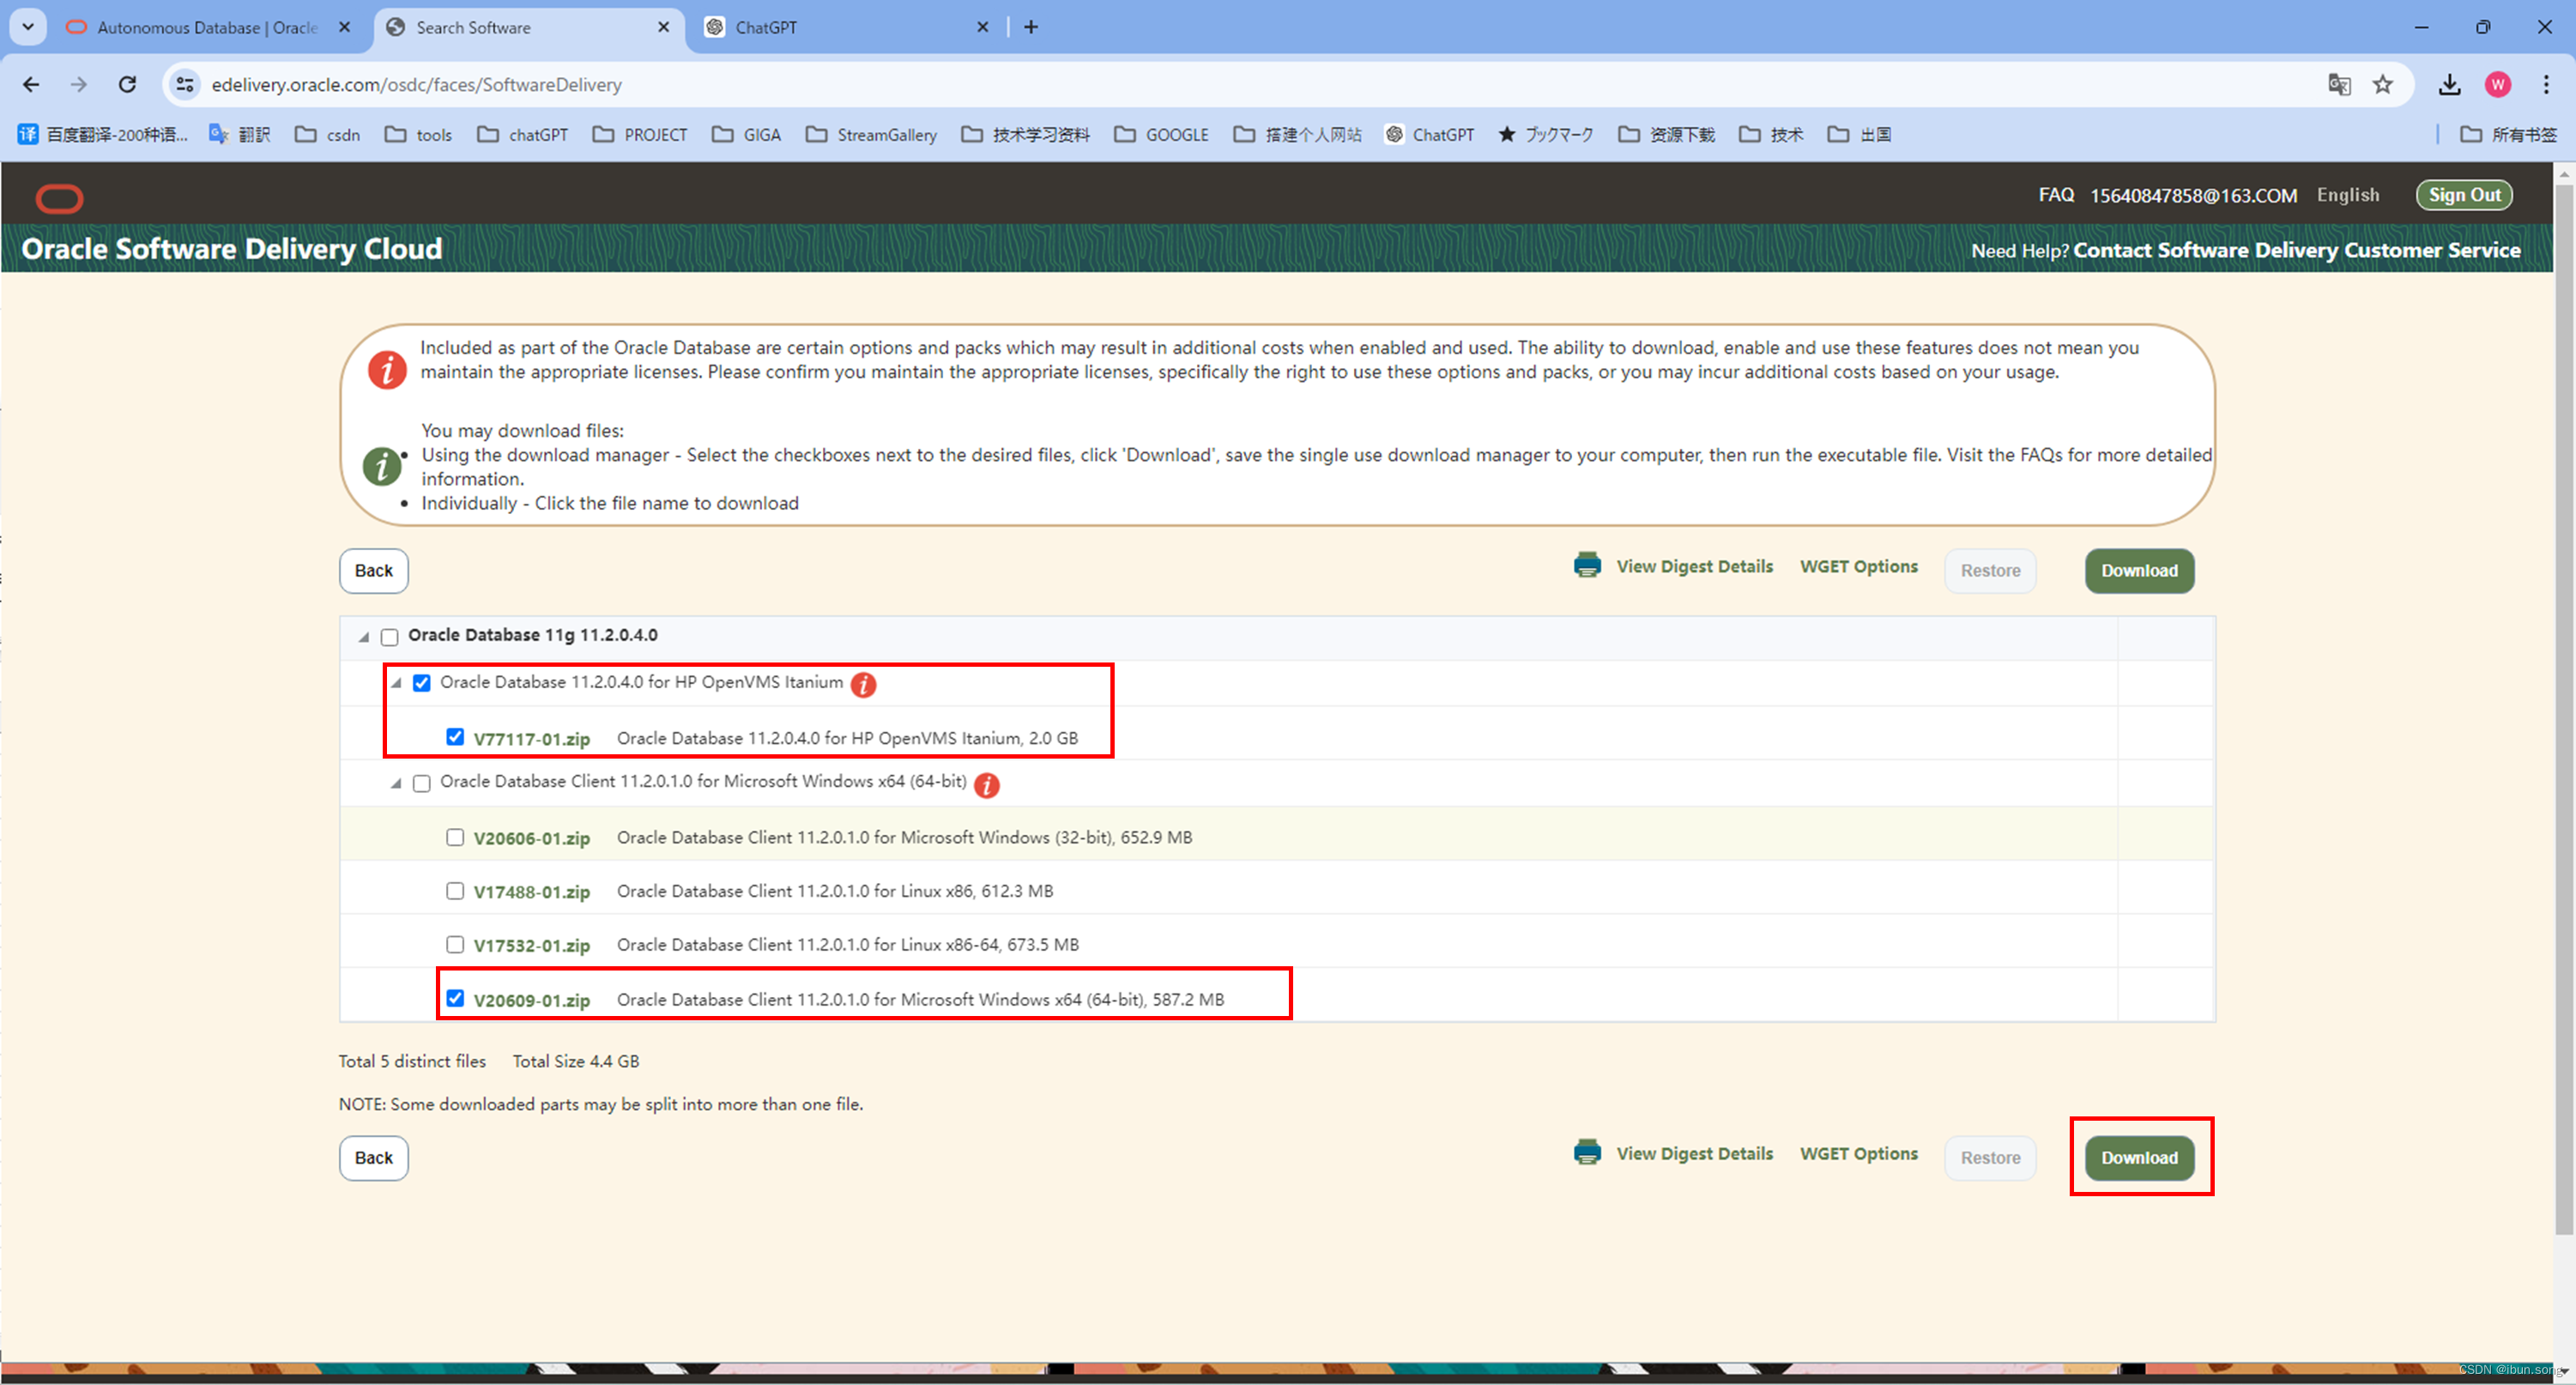Click Sign Out
2576x1385 pixels.
2464,195
